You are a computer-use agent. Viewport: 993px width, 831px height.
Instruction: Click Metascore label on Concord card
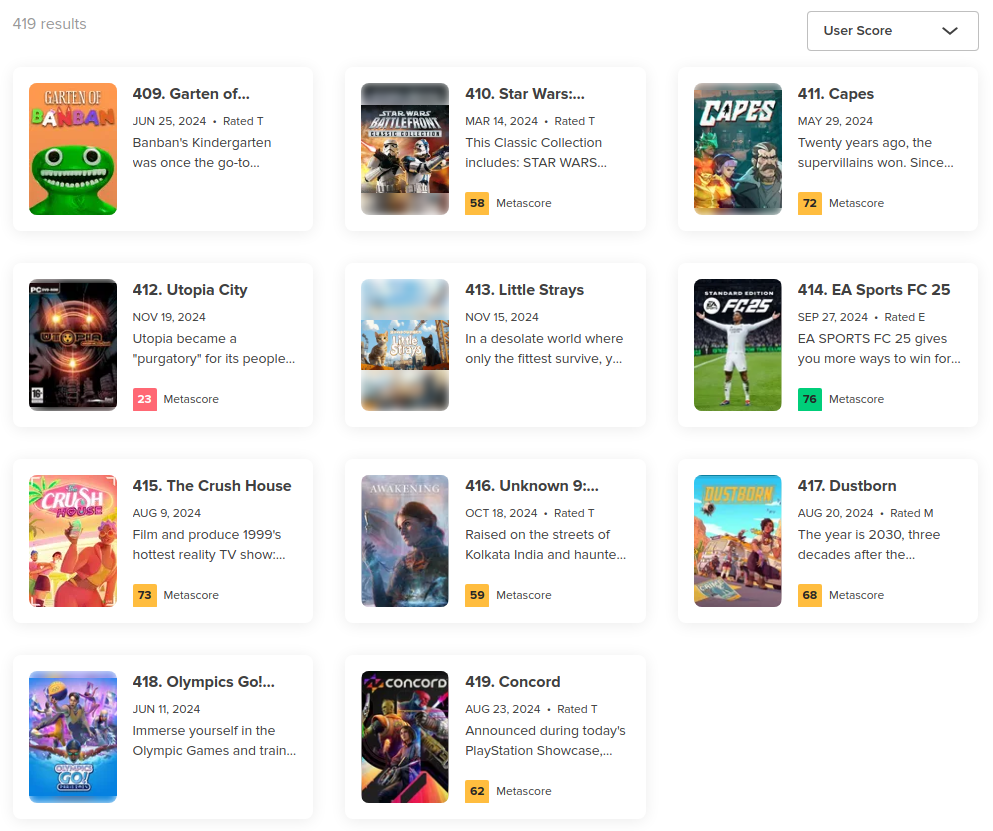[523, 791]
